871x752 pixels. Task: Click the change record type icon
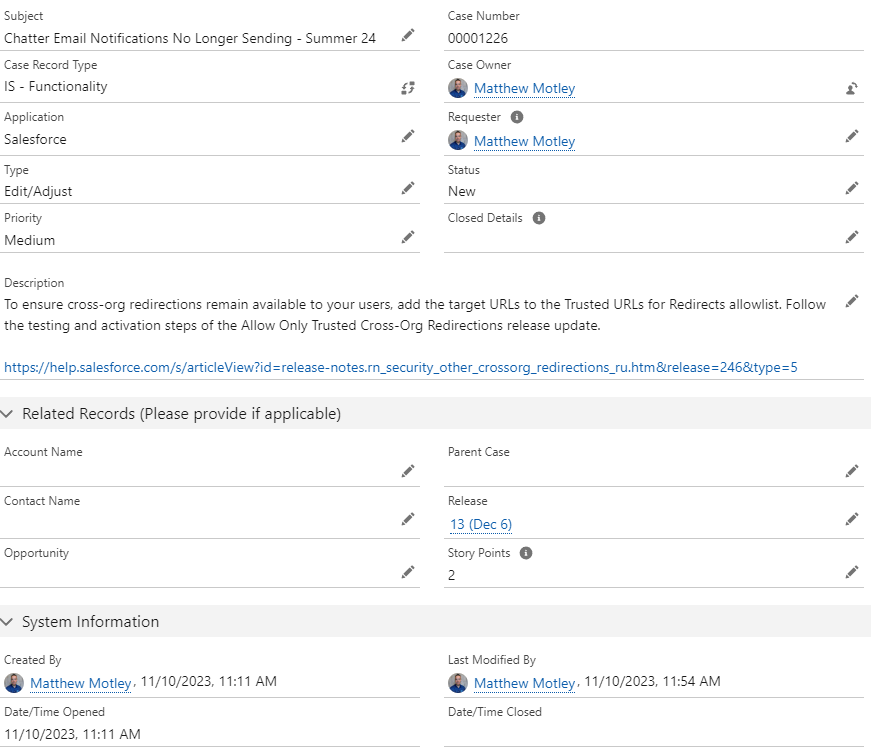(x=408, y=88)
